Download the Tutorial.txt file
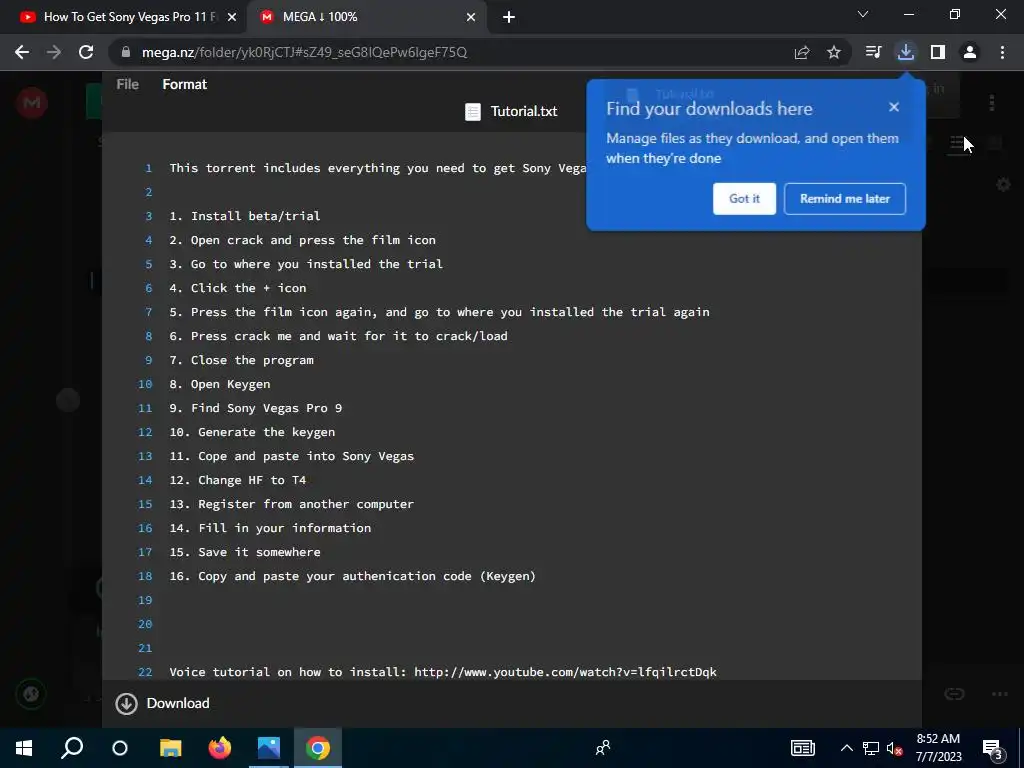The height and width of the screenshot is (768, 1024). (163, 703)
